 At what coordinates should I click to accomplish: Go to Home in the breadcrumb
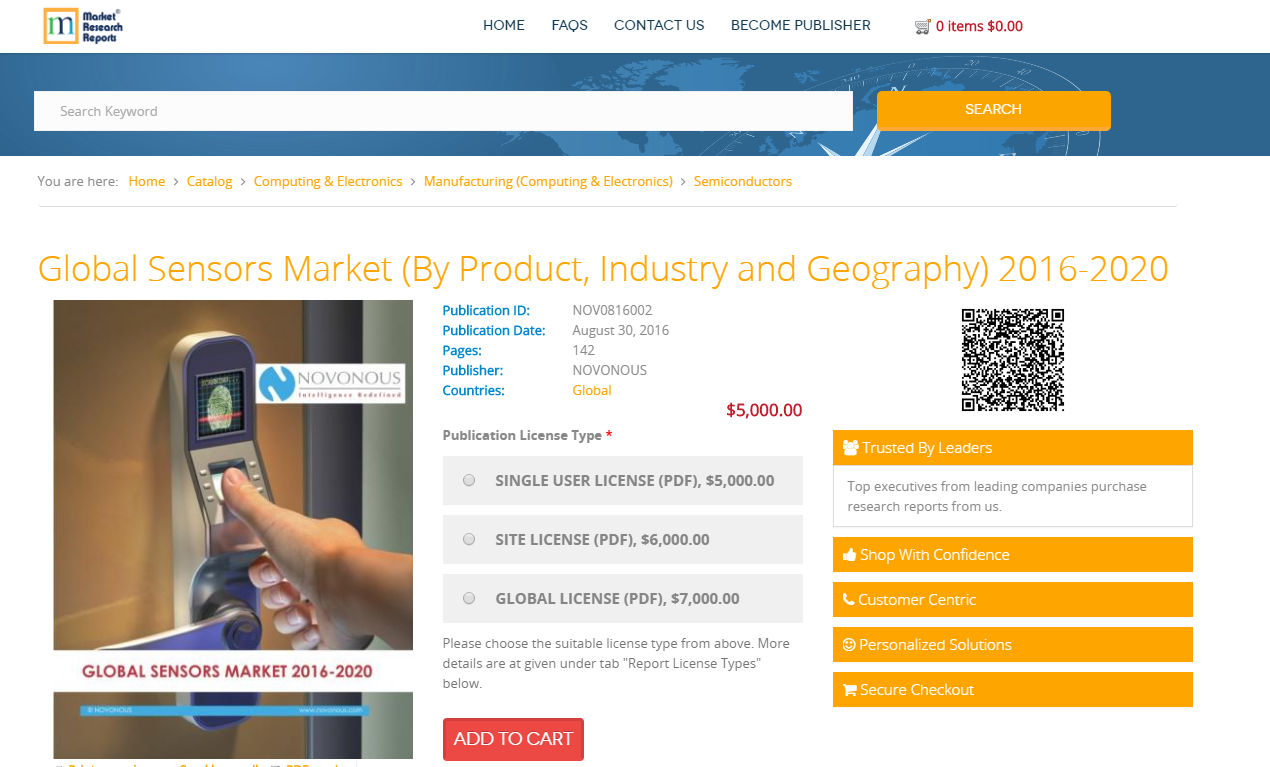(x=147, y=181)
